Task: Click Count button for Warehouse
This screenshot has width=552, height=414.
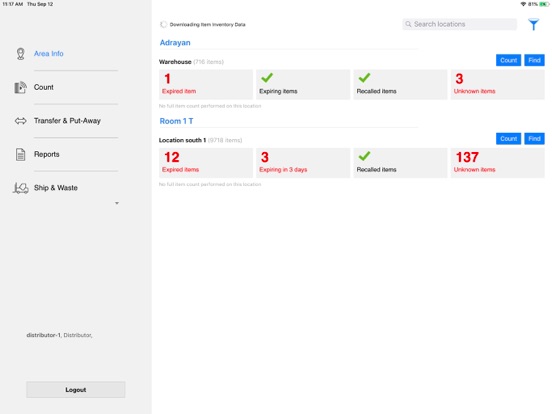Action: coord(508,60)
